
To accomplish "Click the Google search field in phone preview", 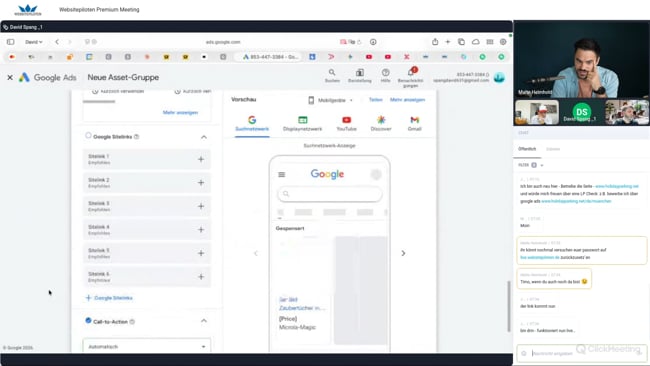I will coord(330,194).
